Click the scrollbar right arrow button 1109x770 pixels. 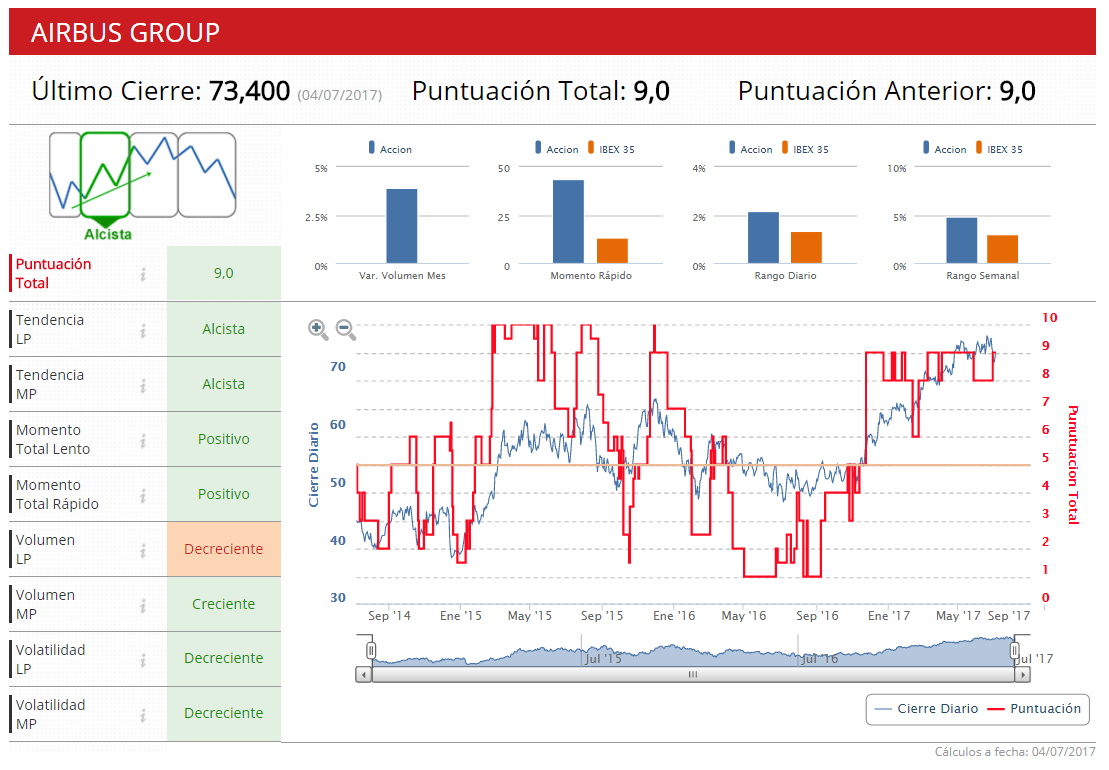pos(1022,675)
